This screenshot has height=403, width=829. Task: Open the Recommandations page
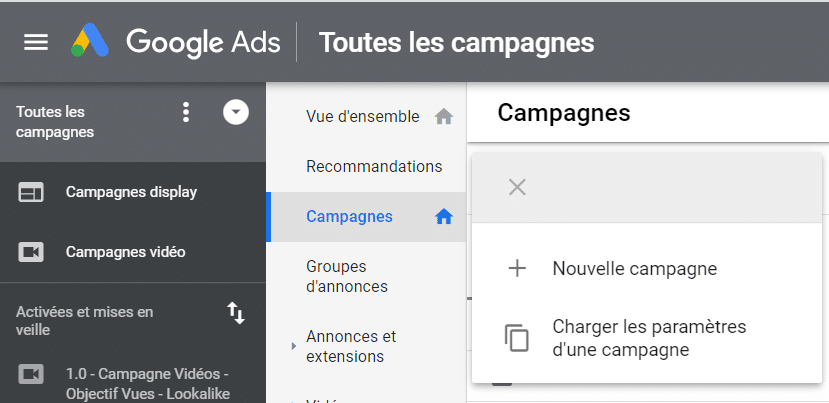click(x=373, y=166)
